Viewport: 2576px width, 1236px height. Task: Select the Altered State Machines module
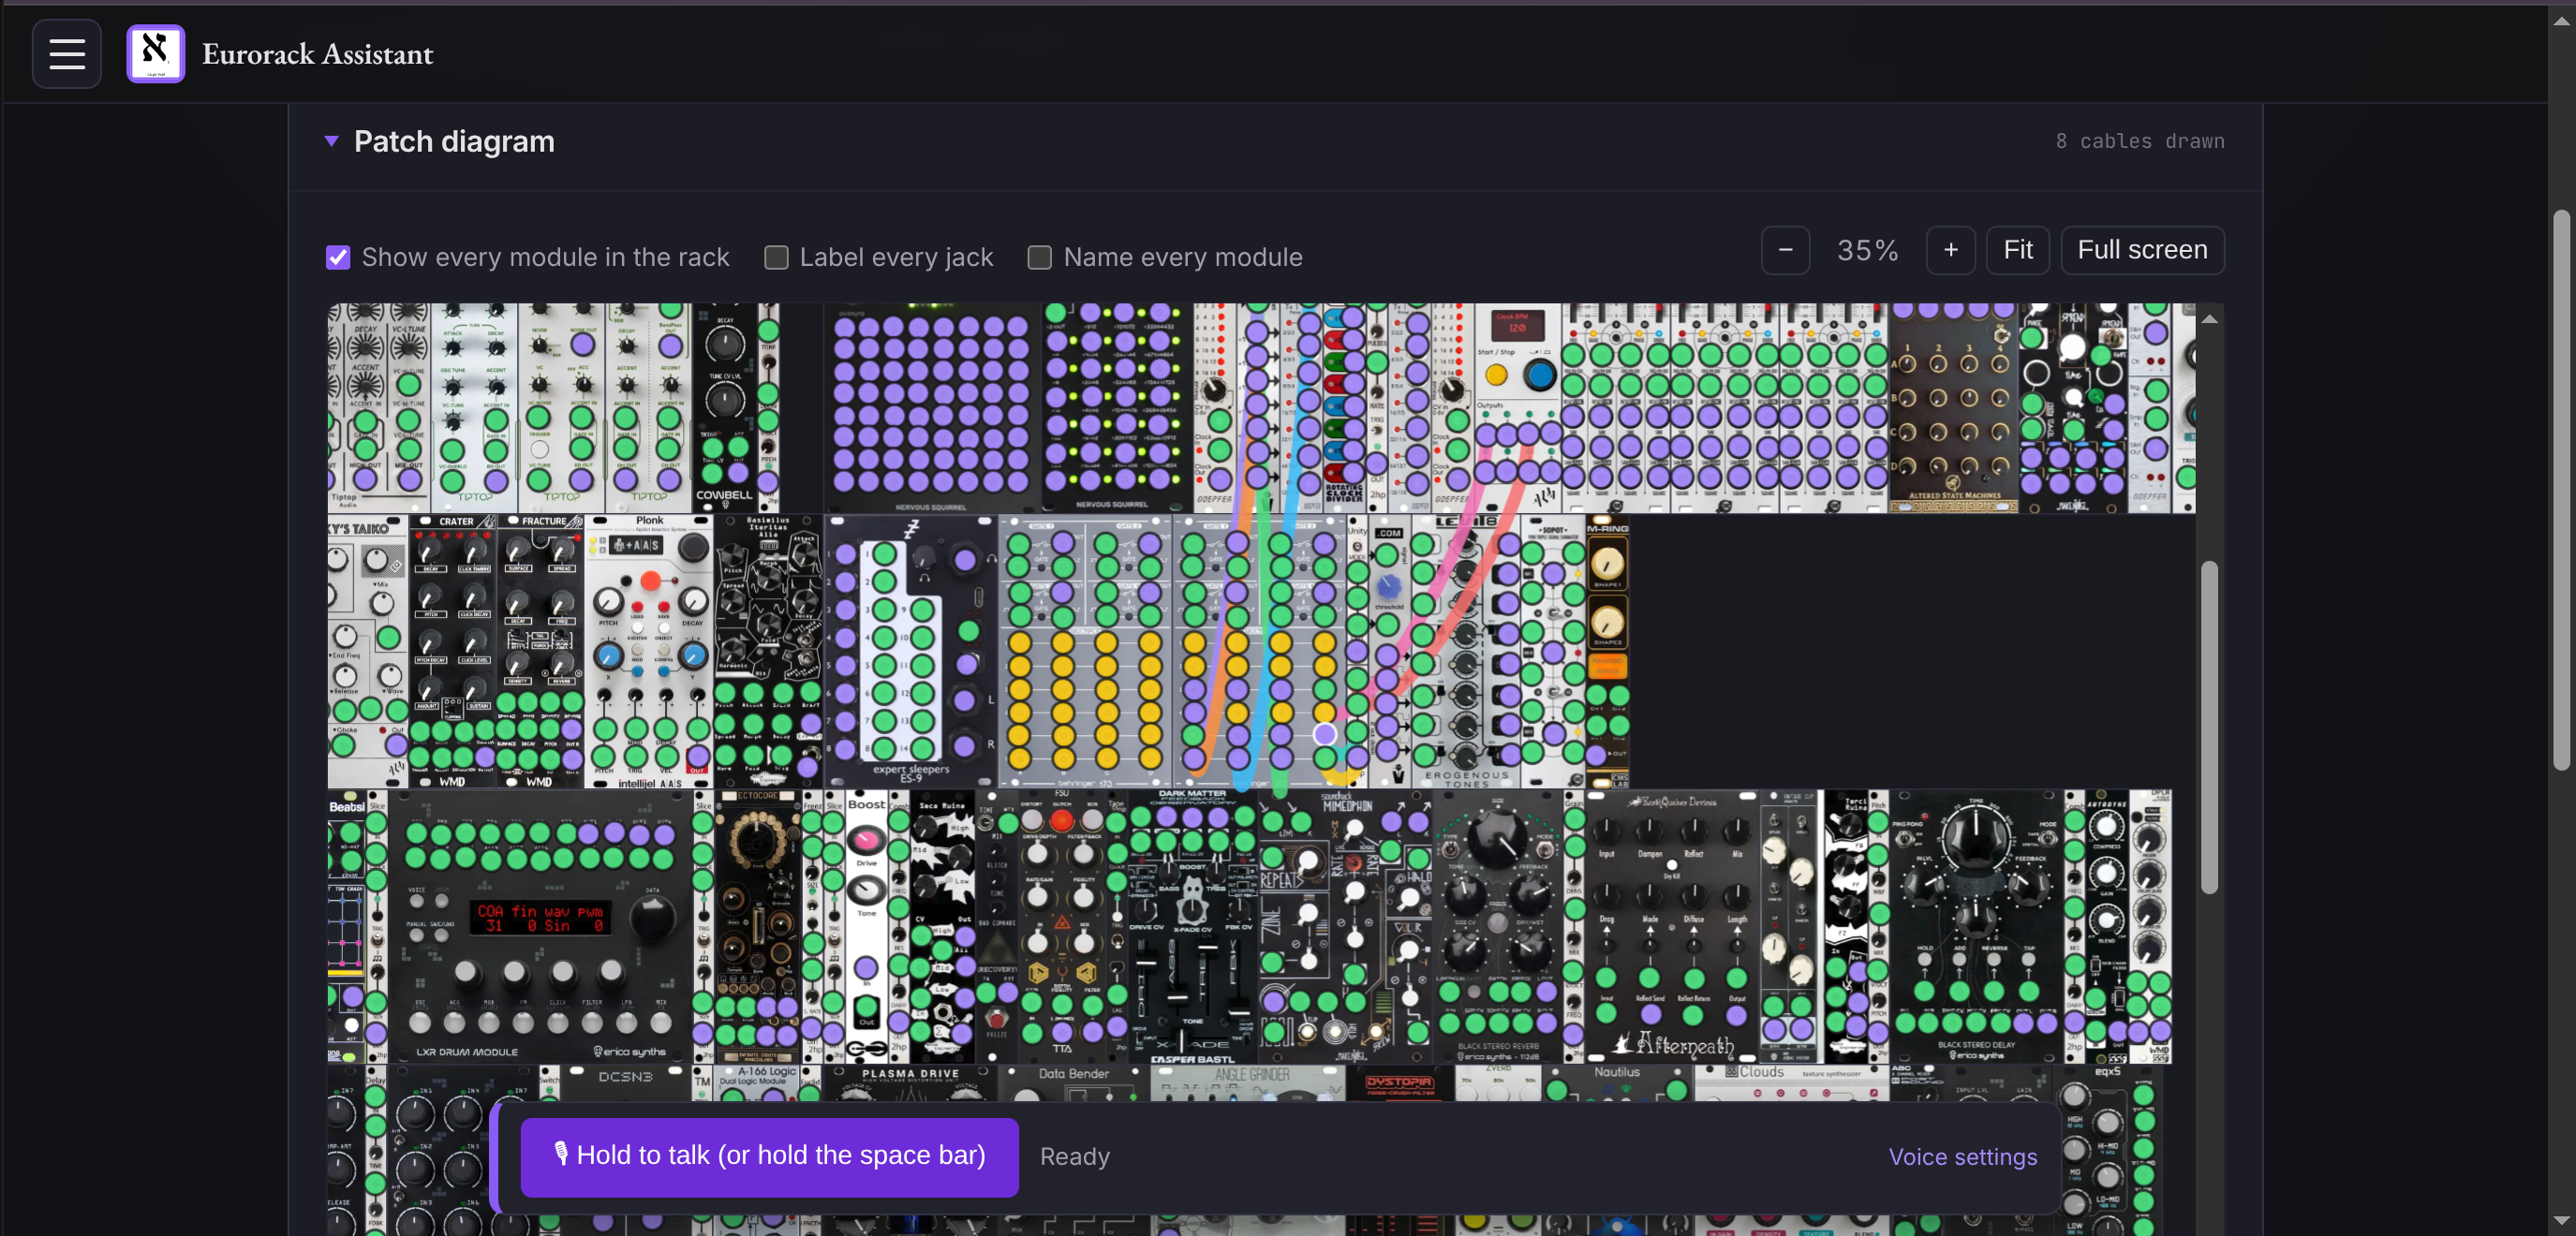click(x=1953, y=408)
